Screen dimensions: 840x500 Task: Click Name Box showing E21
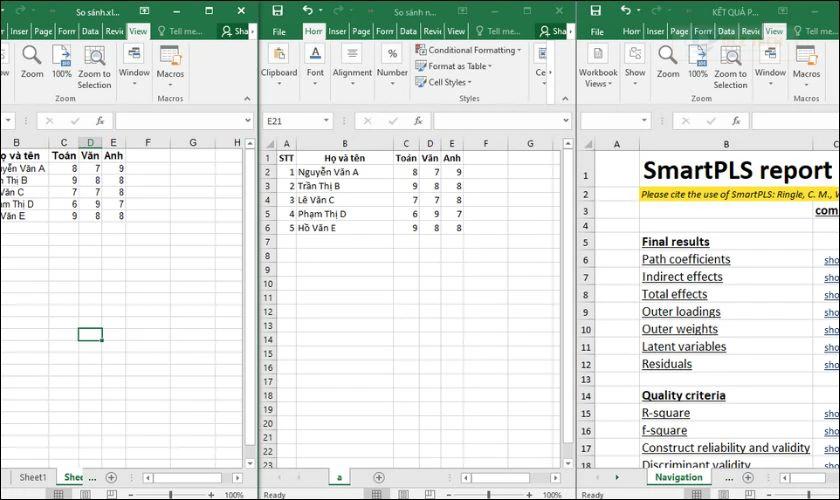(291, 121)
